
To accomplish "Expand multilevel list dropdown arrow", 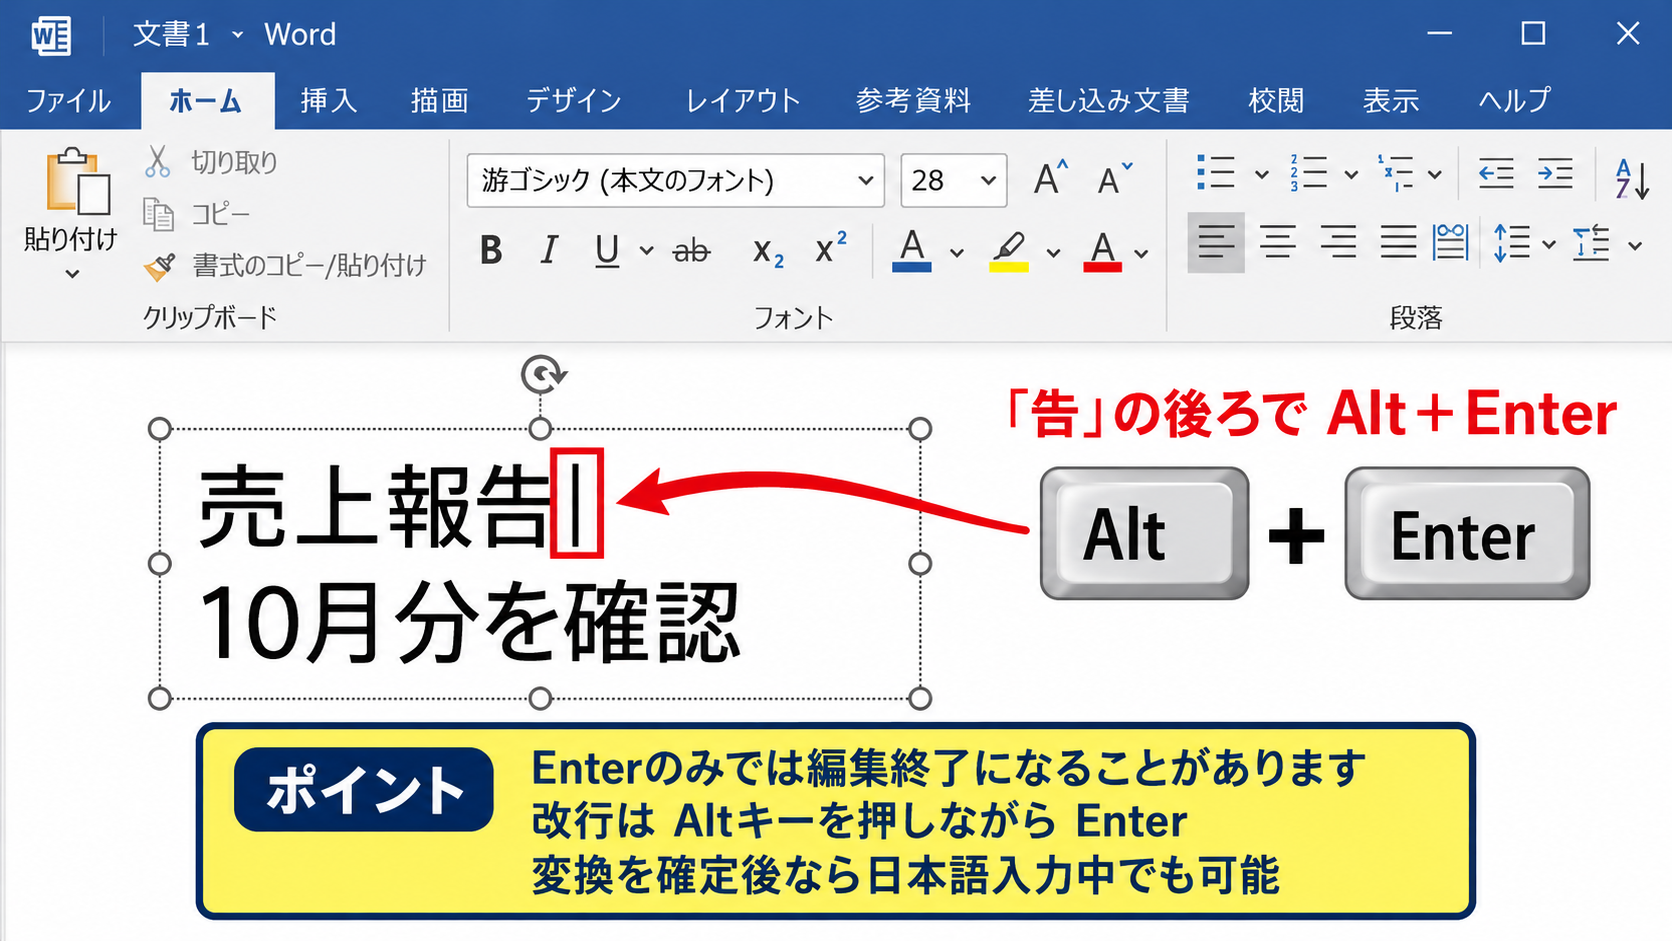I will [1435, 175].
